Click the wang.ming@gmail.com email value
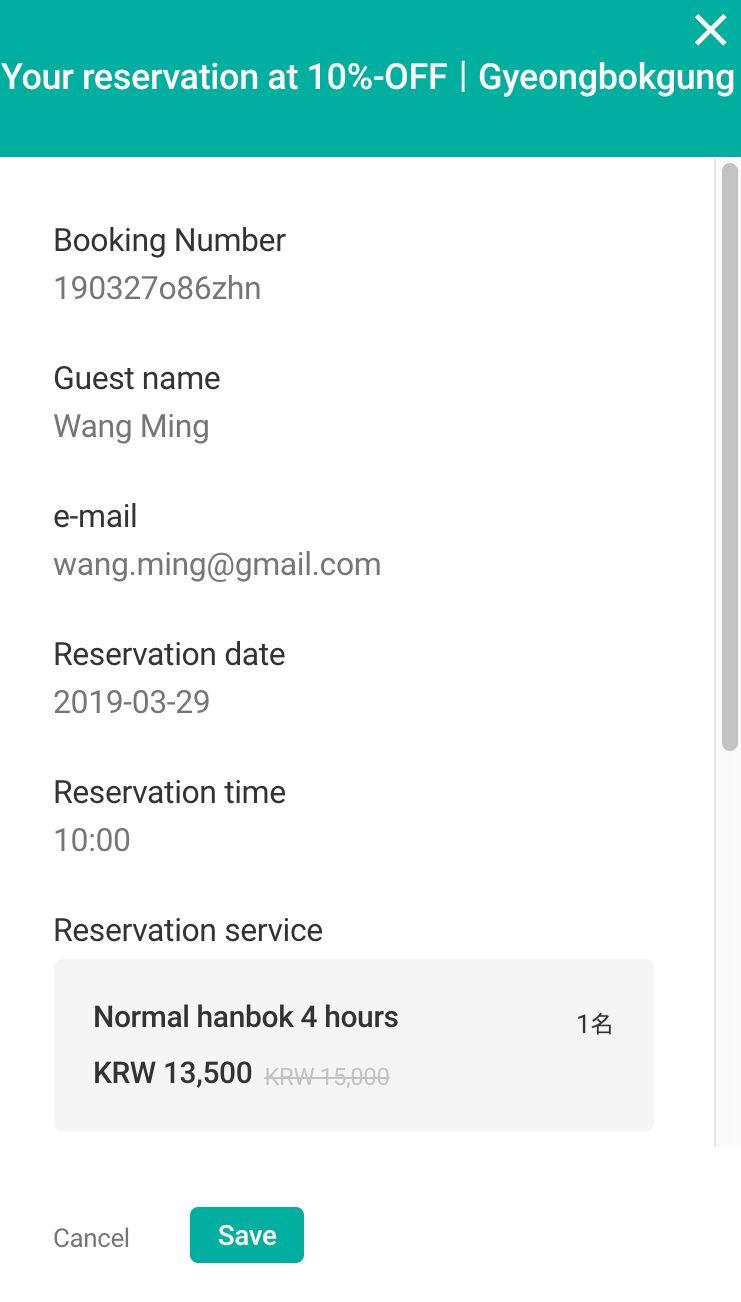The width and height of the screenshot is (741, 1302). 217,564
